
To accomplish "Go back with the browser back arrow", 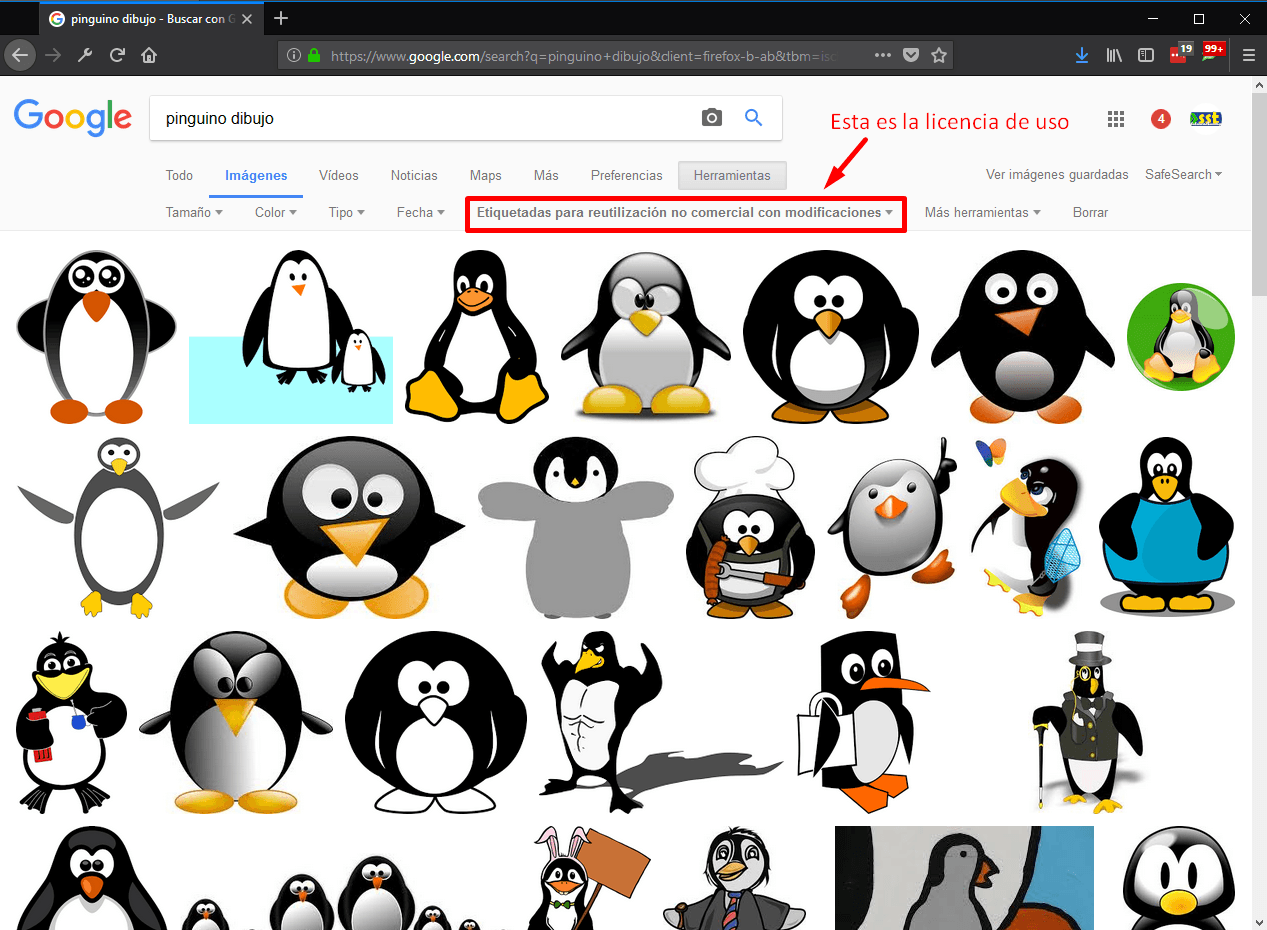I will pos(21,55).
